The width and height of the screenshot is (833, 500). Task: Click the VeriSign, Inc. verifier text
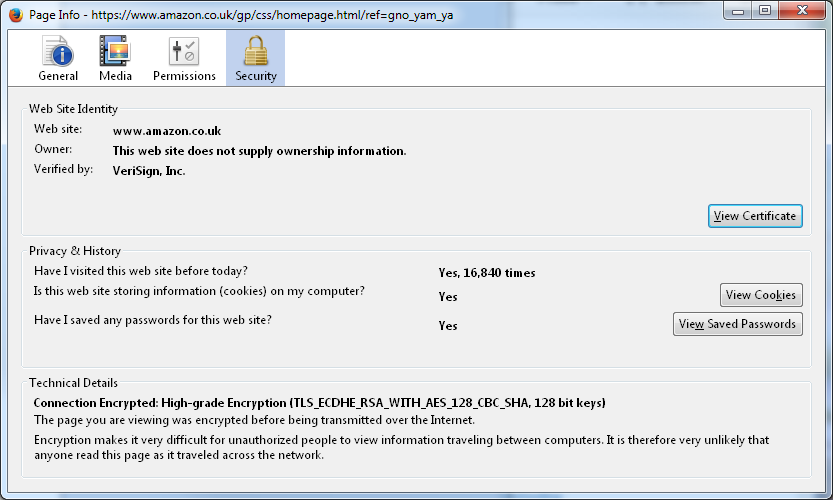tap(149, 171)
